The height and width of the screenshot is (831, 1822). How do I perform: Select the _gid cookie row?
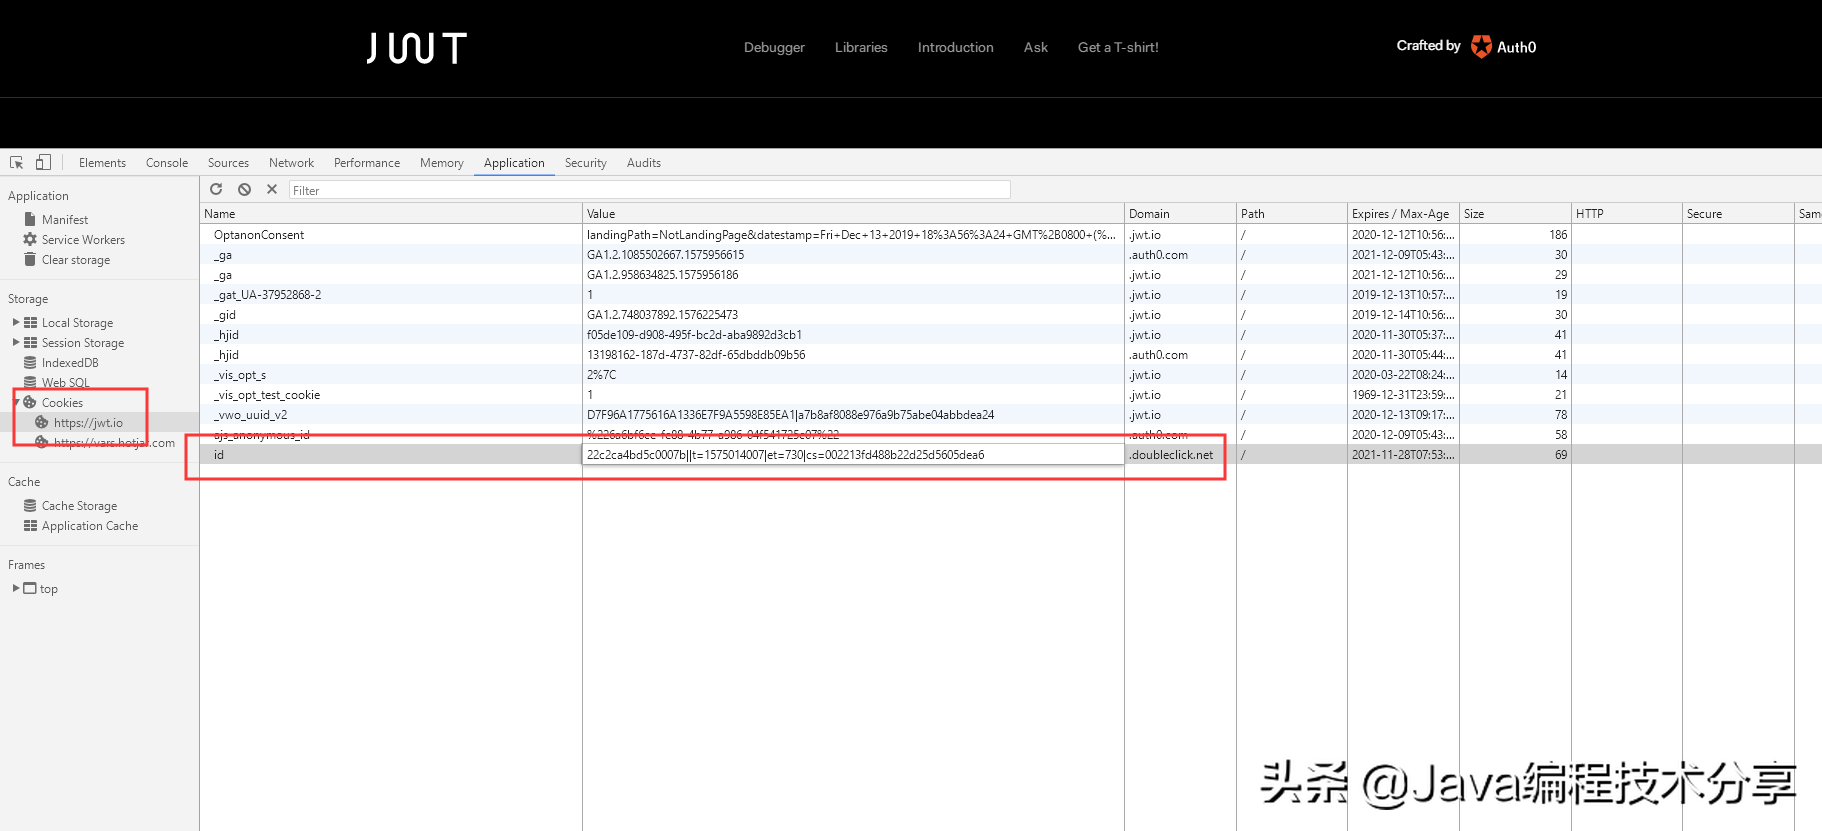[x=1011, y=314]
